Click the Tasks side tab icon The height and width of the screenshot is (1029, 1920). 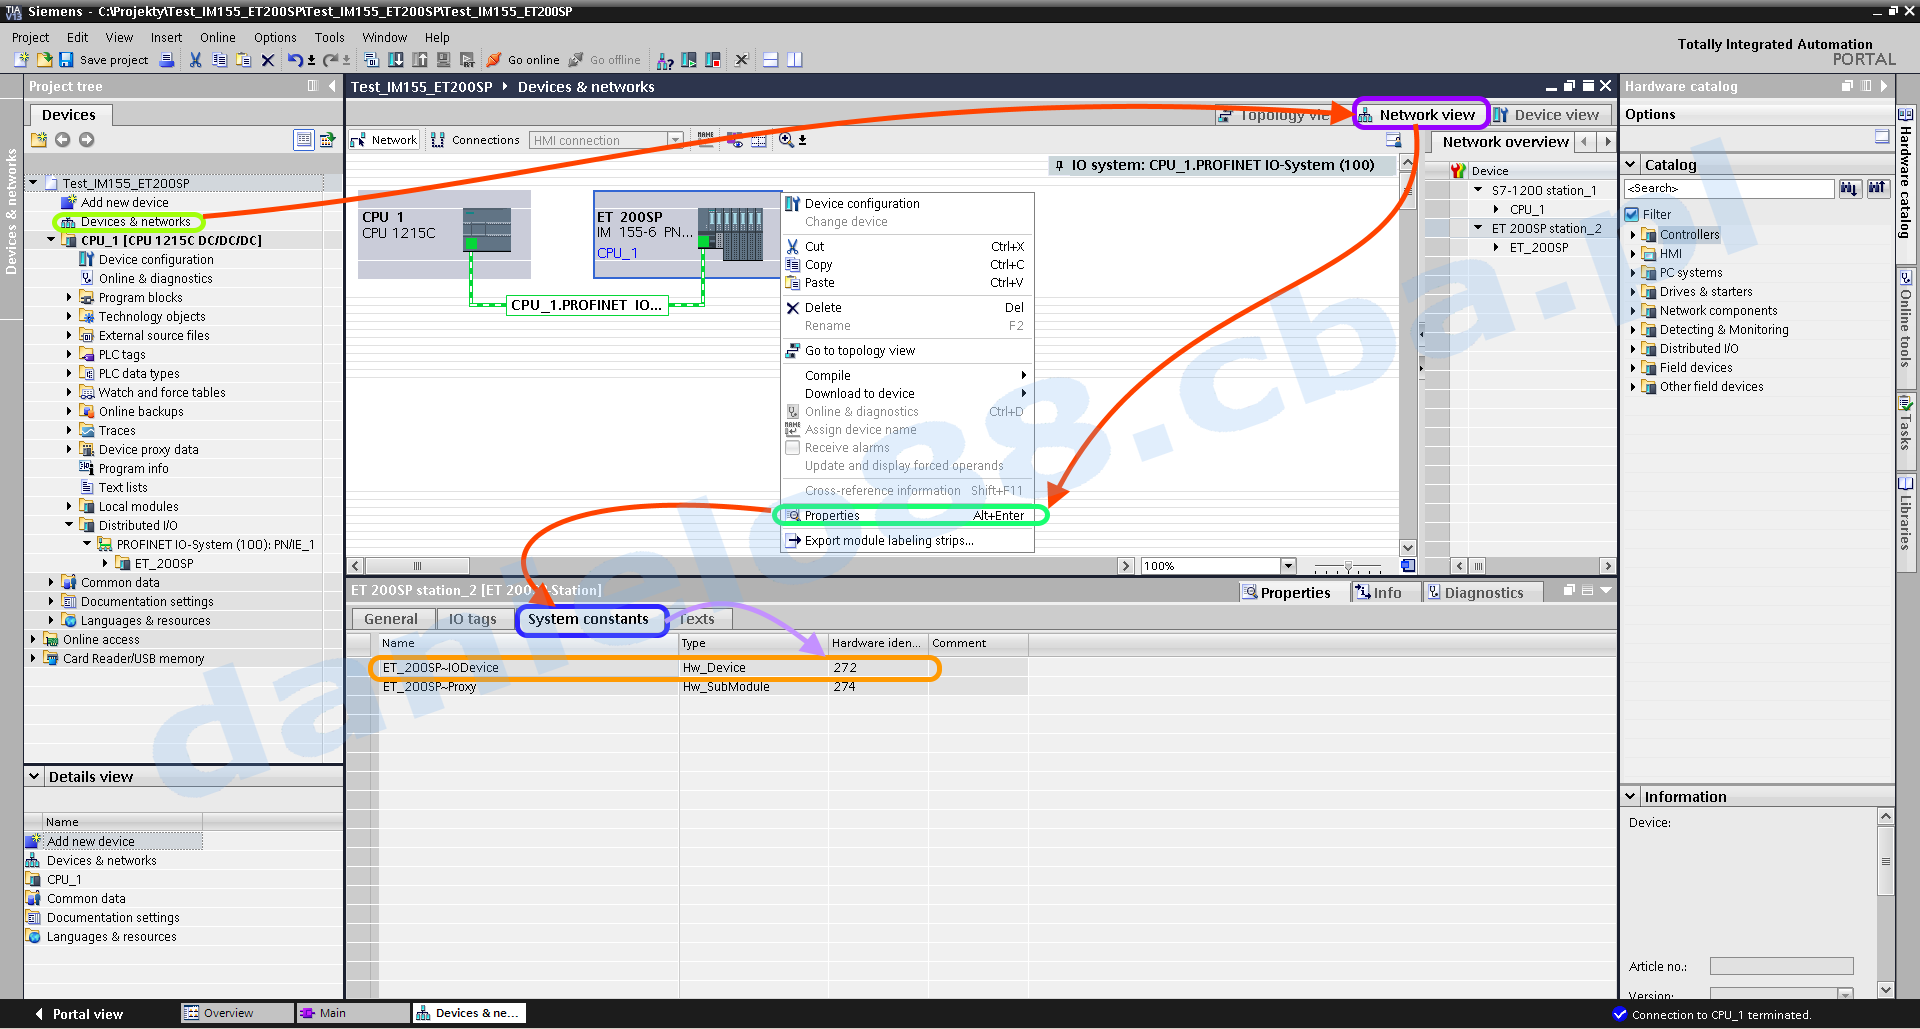click(1906, 404)
